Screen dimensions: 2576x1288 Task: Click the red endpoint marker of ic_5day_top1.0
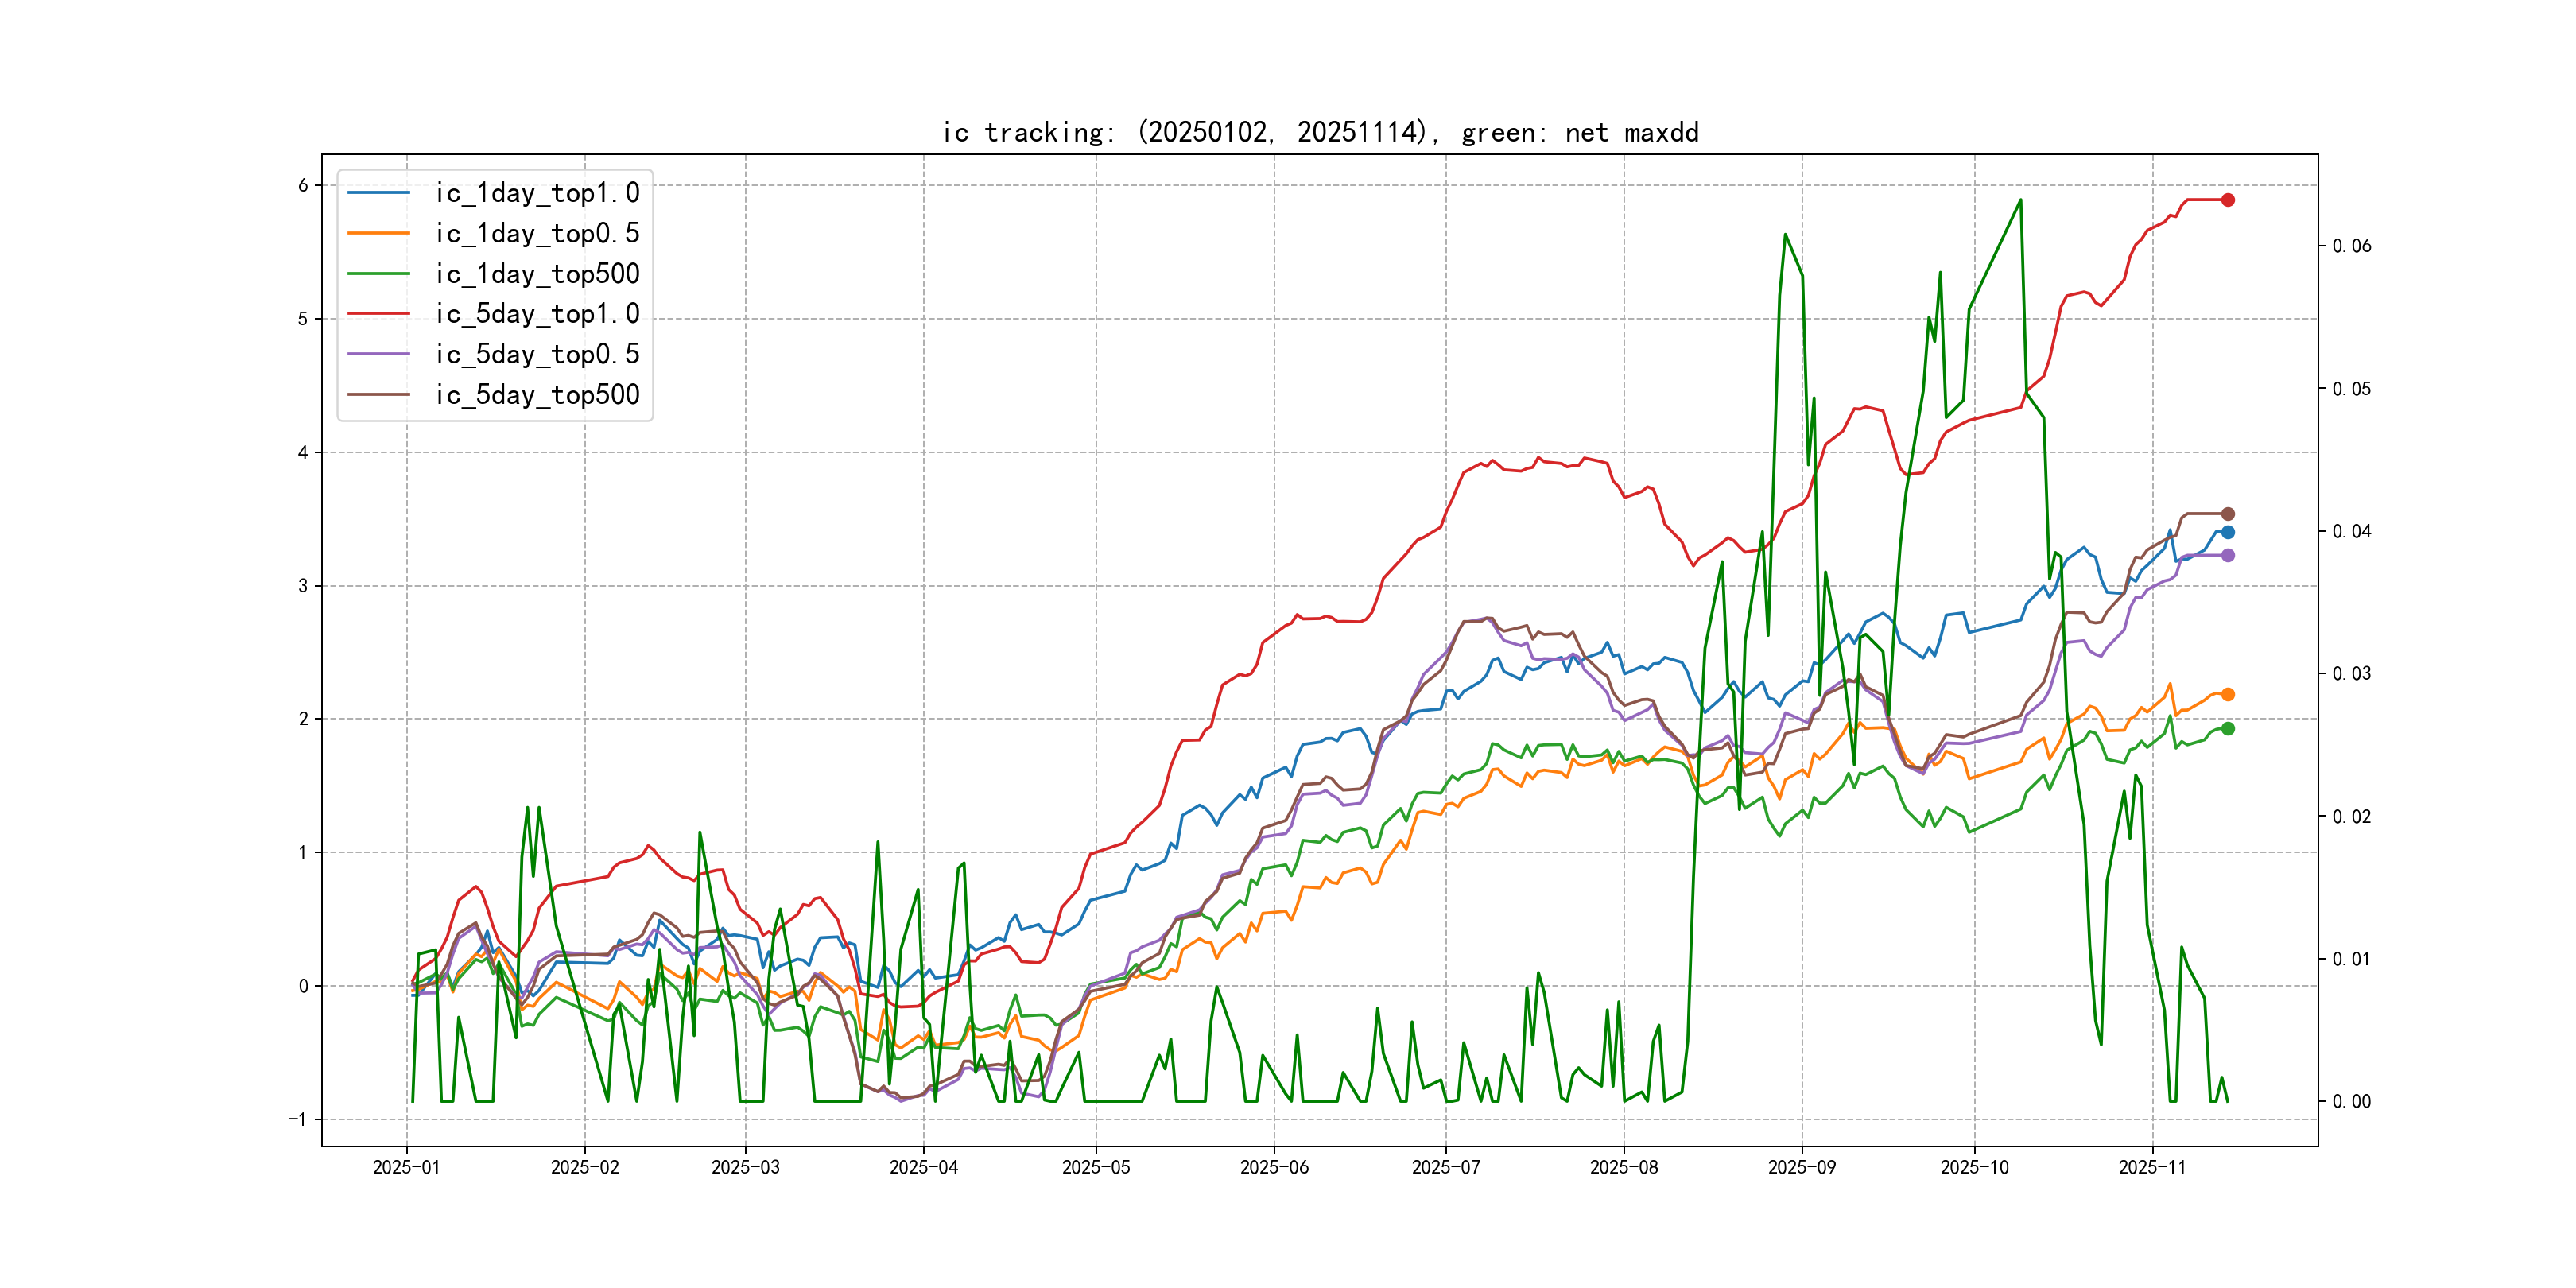coord(2227,200)
